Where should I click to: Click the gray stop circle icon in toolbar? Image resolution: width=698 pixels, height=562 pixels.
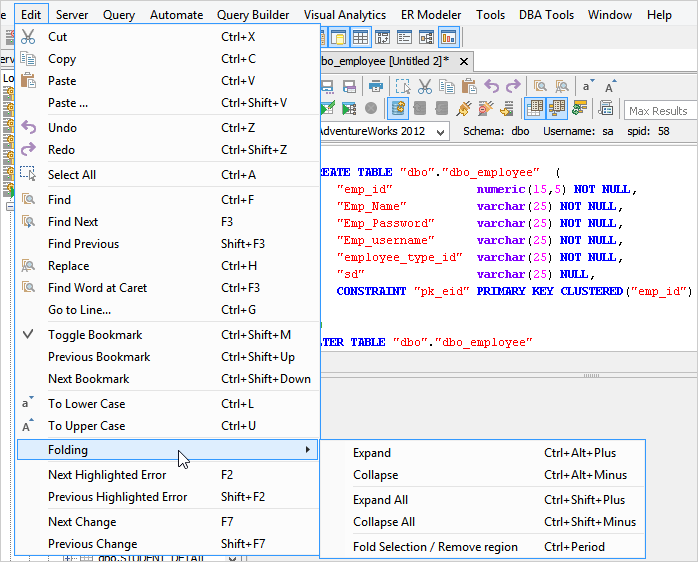tap(371, 108)
